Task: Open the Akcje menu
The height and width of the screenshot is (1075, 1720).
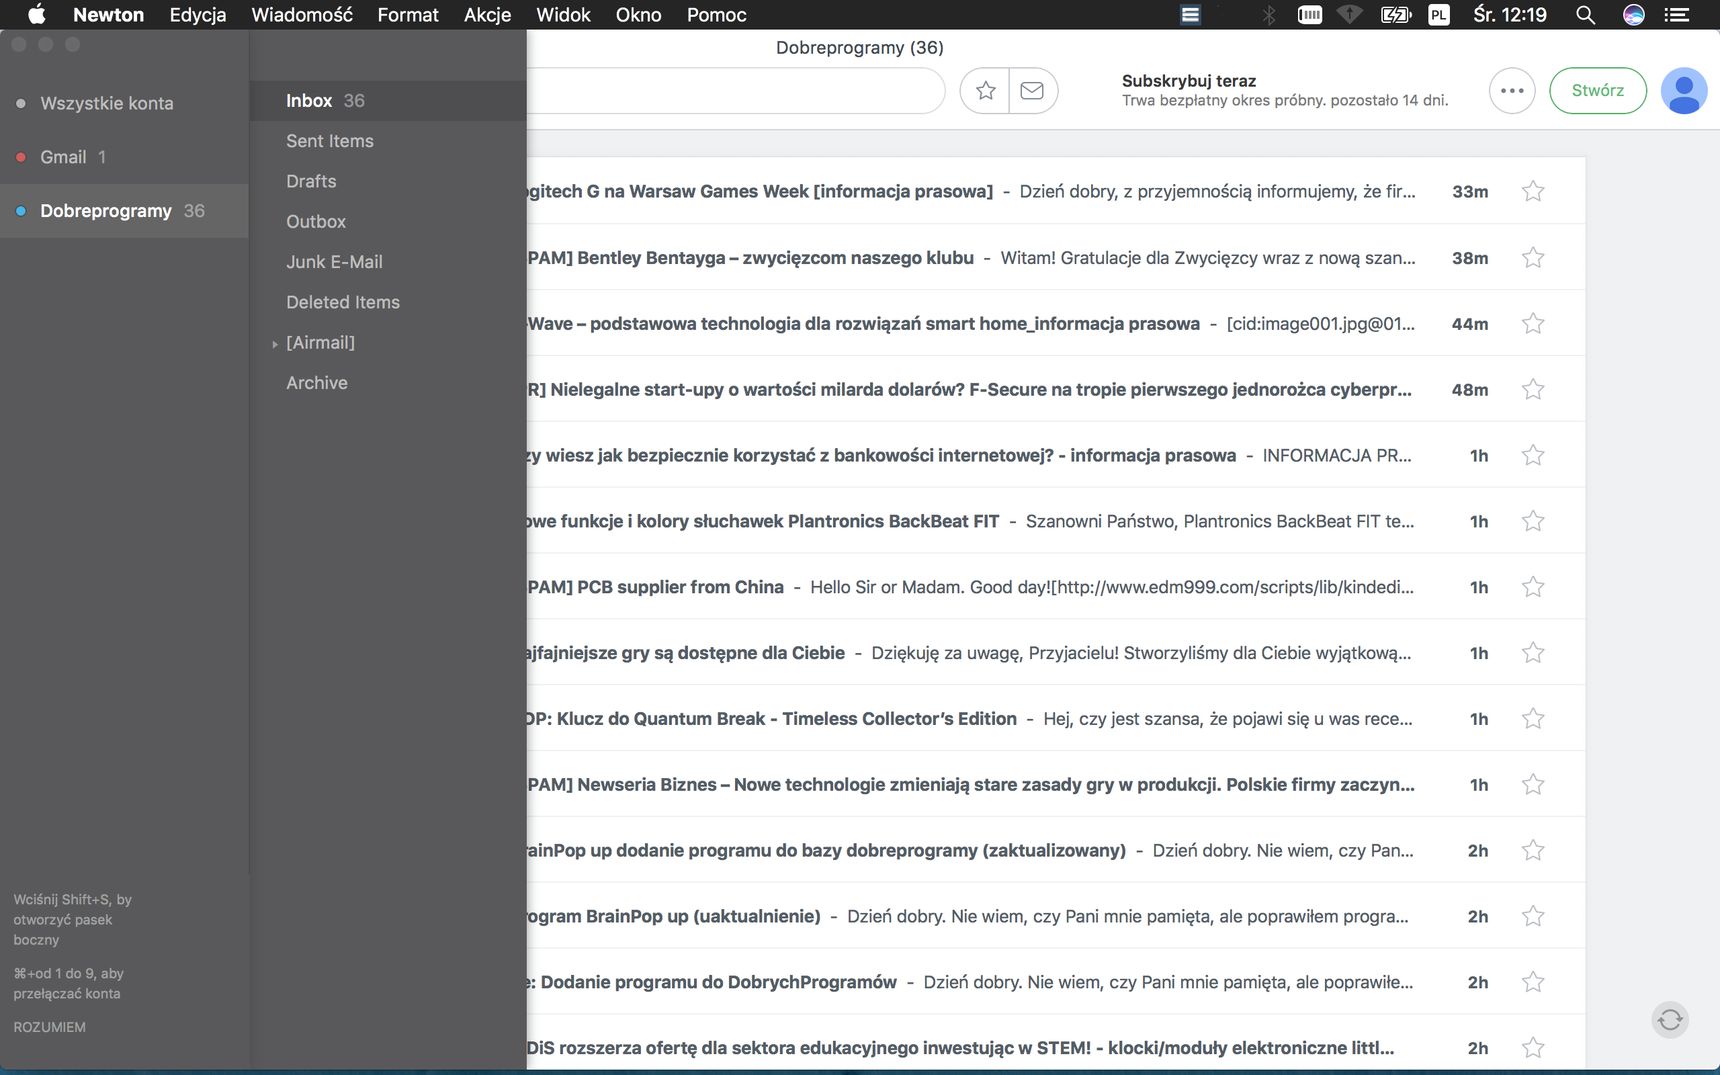Action: tap(487, 15)
